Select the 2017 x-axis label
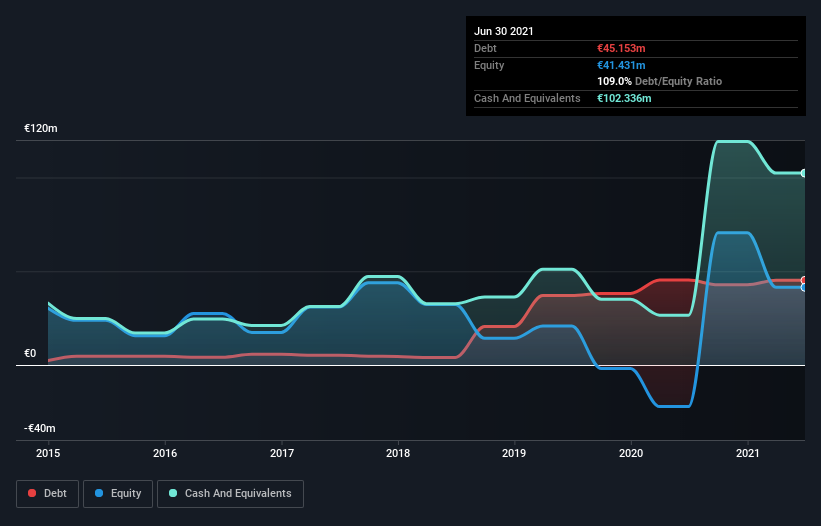The width and height of the screenshot is (821, 526). pyautogui.click(x=282, y=453)
